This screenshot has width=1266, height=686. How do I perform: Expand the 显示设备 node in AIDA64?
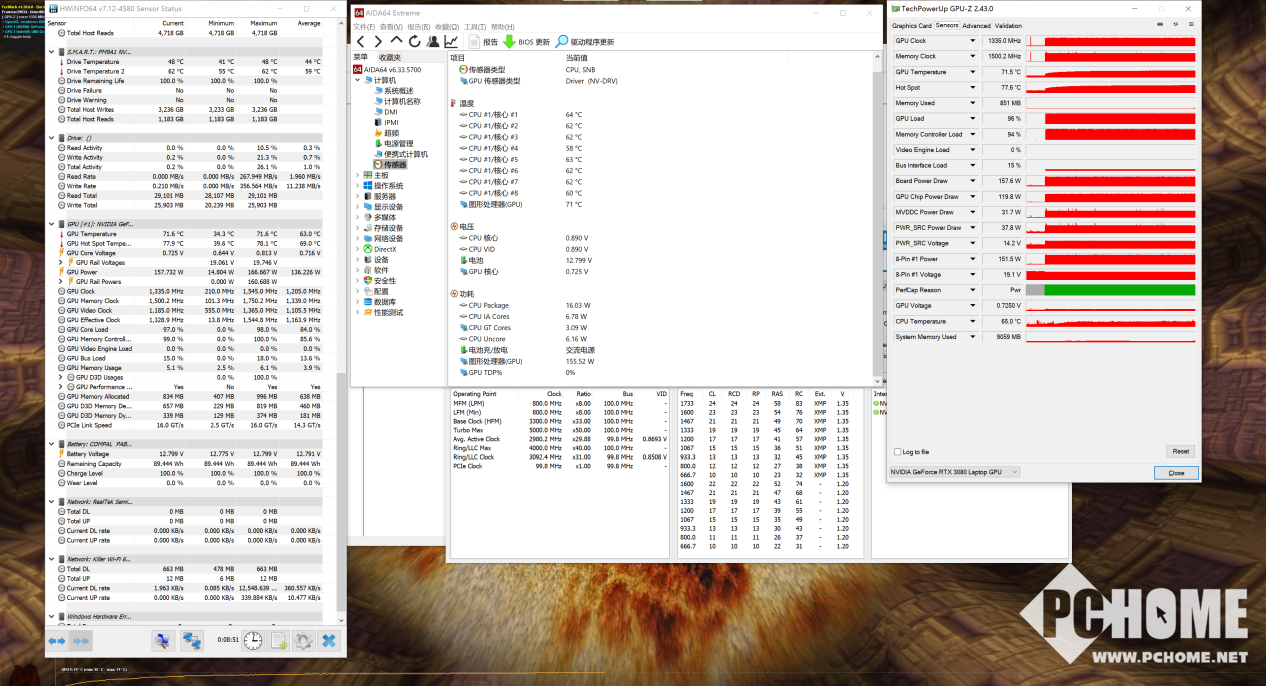(358, 207)
